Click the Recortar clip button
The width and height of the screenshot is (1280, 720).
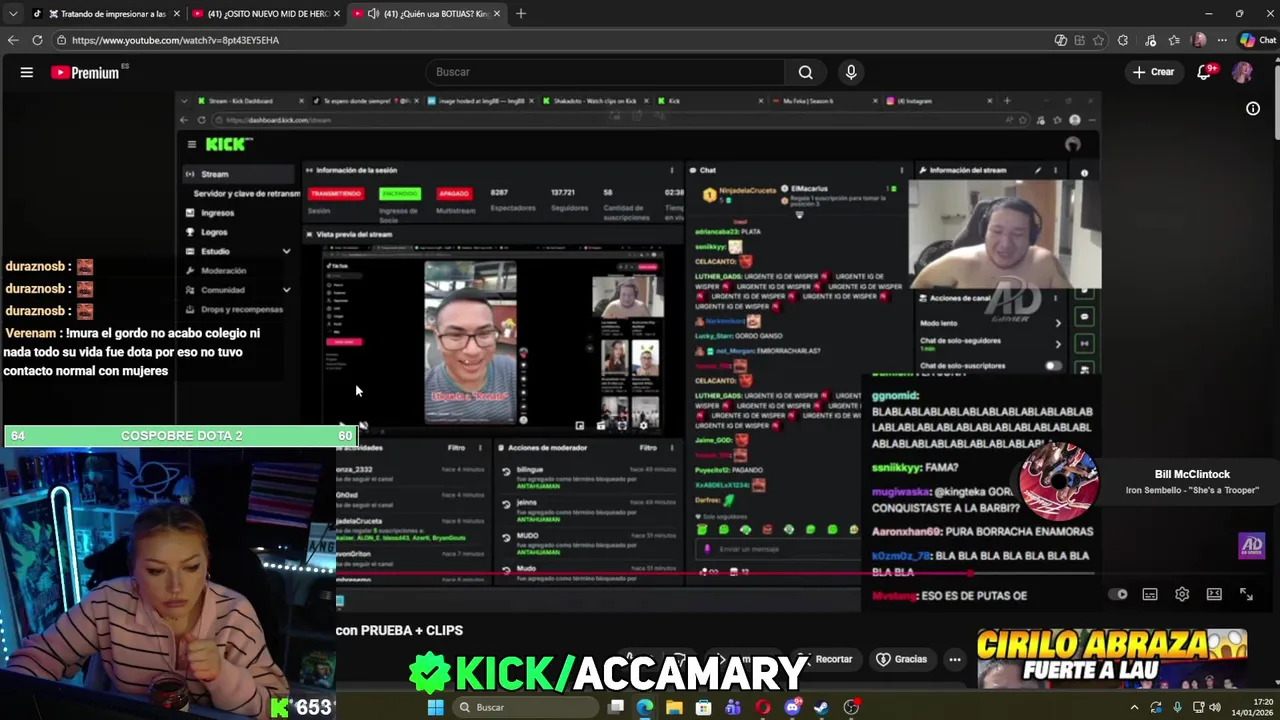click(x=826, y=659)
